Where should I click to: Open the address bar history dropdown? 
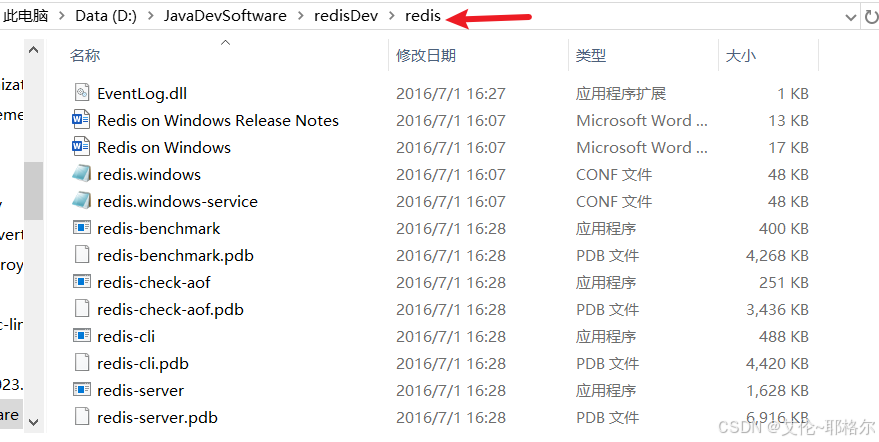click(850, 17)
